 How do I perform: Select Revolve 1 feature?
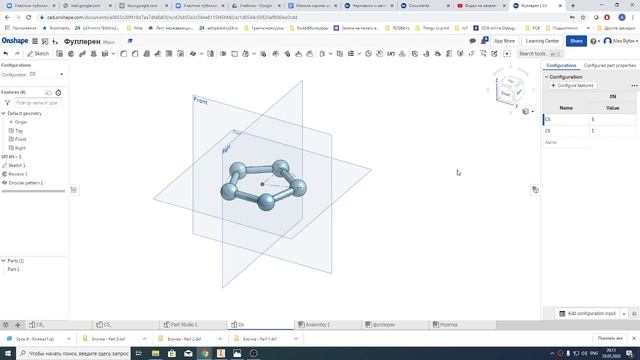[x=18, y=174]
